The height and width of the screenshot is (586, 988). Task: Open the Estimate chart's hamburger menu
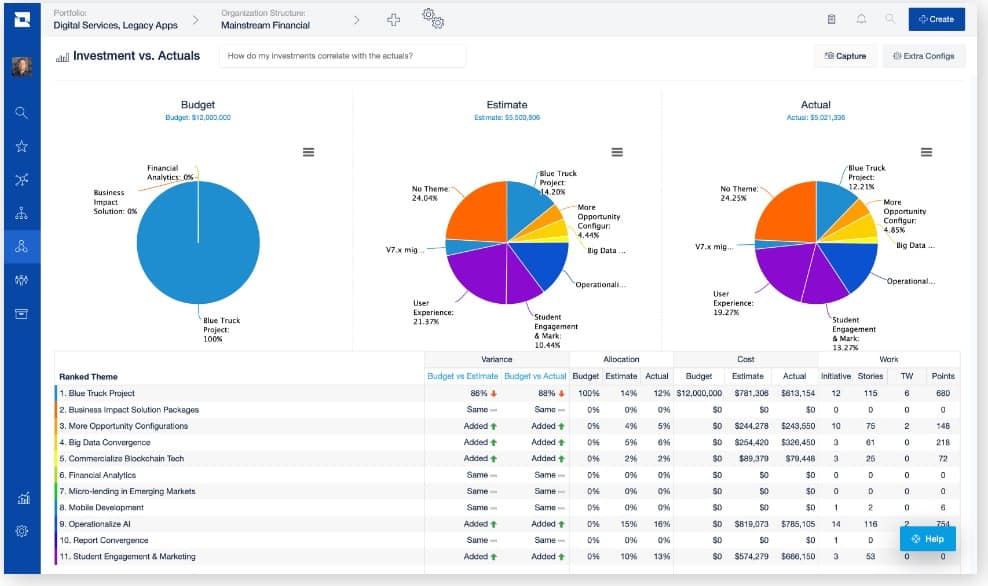(617, 152)
